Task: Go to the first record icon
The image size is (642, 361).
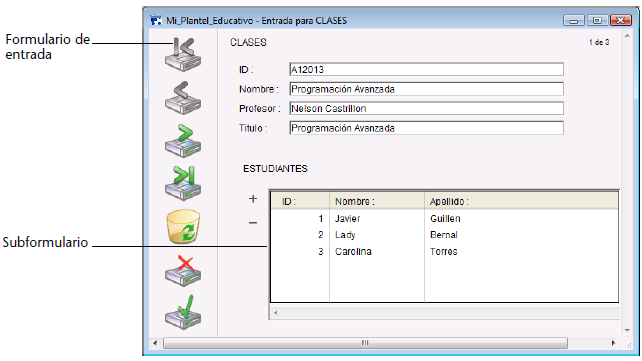Action: tap(183, 54)
